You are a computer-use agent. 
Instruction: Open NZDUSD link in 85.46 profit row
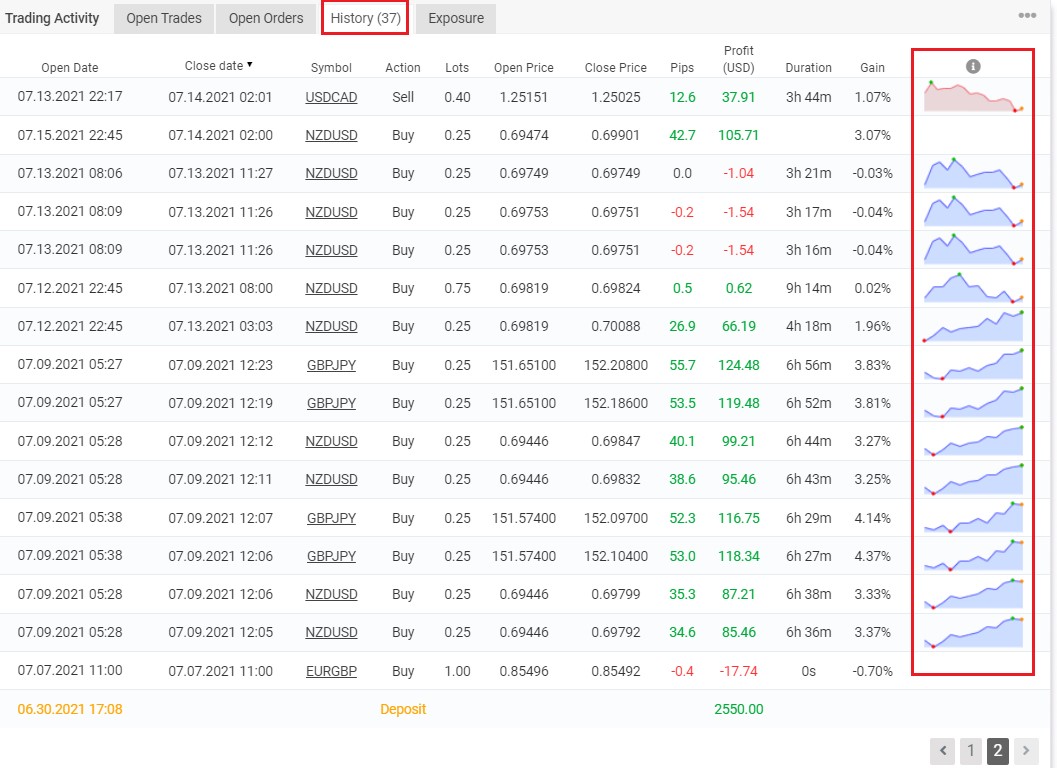tap(331, 632)
